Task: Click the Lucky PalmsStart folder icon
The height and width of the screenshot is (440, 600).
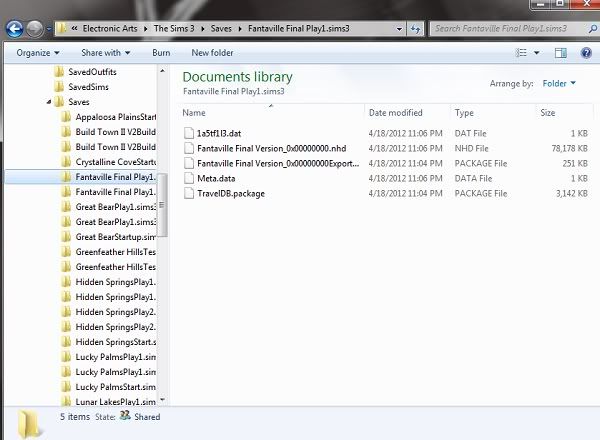Action: (x=66, y=386)
